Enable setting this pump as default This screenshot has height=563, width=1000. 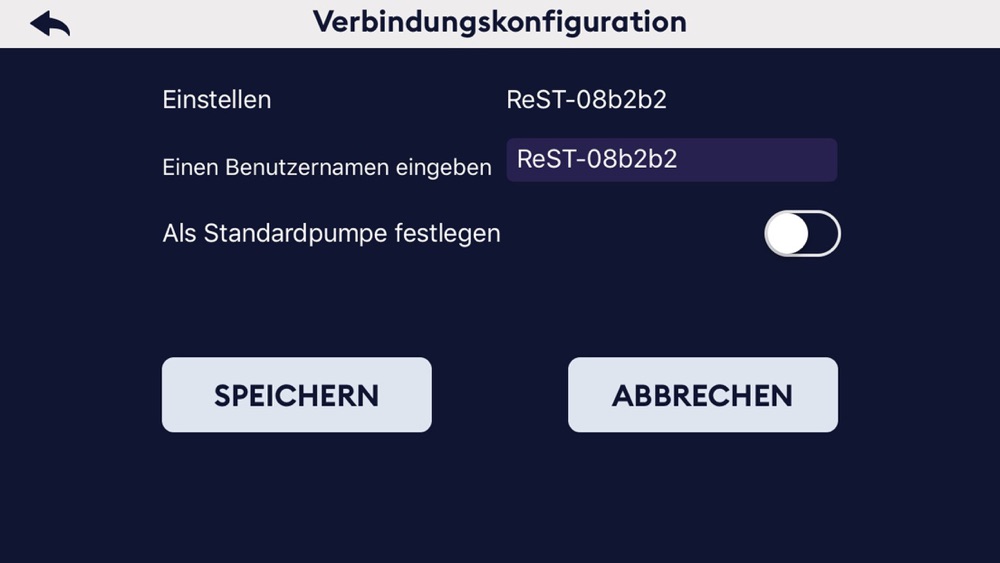802,234
